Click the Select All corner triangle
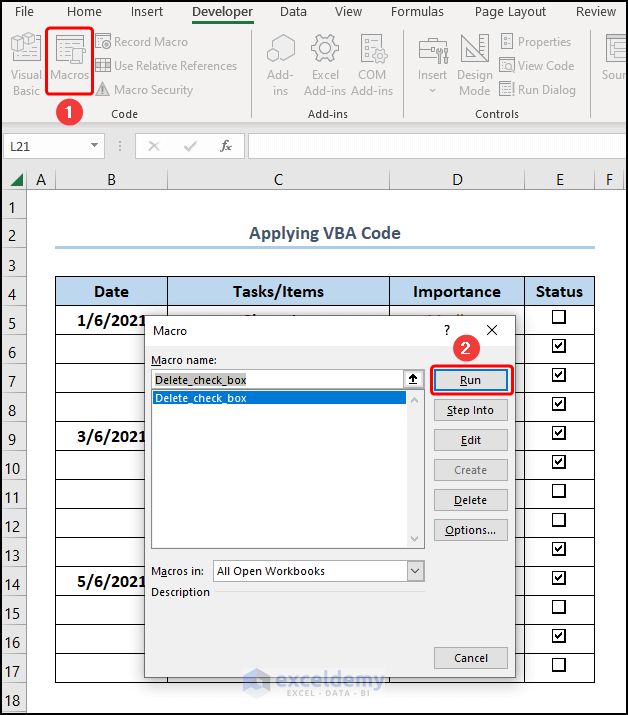The width and height of the screenshot is (628, 715). coord(17,180)
